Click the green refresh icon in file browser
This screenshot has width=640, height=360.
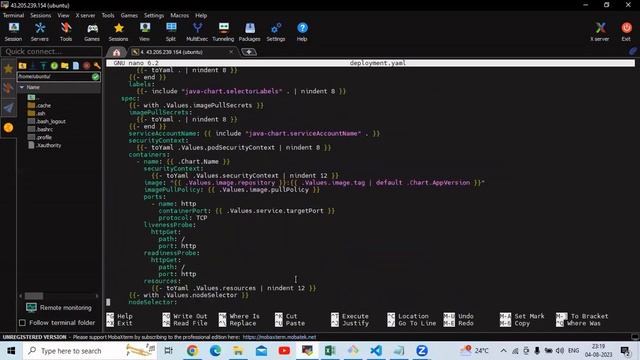54,66
